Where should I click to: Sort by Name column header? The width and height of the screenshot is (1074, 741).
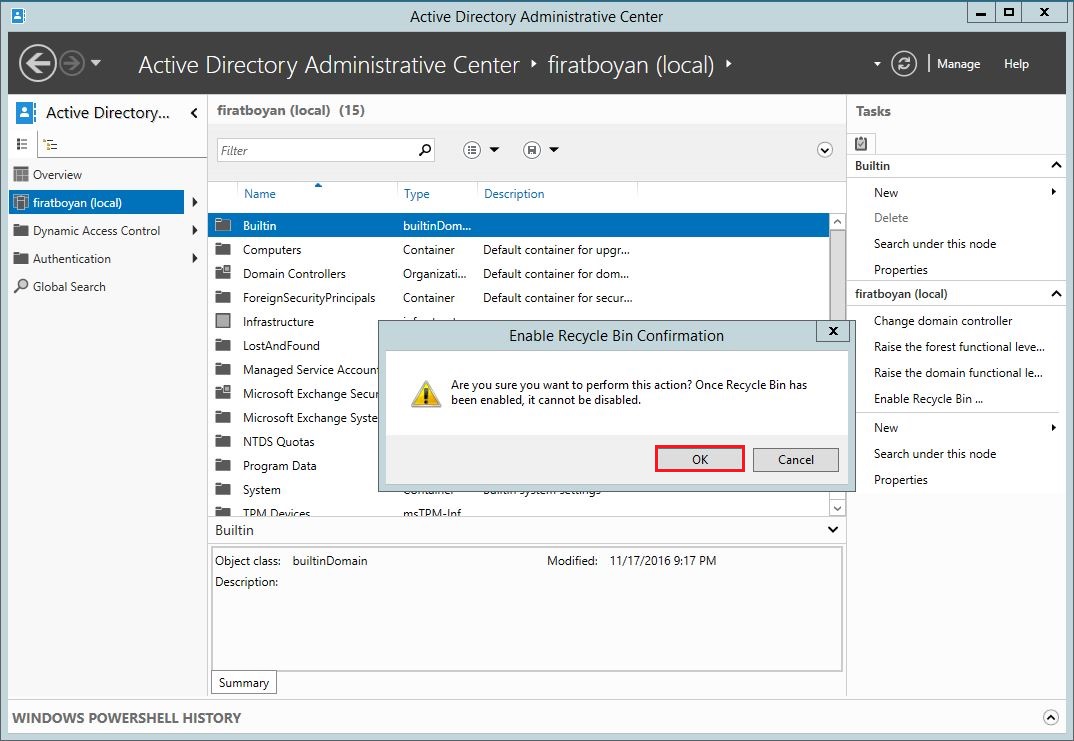click(x=260, y=194)
